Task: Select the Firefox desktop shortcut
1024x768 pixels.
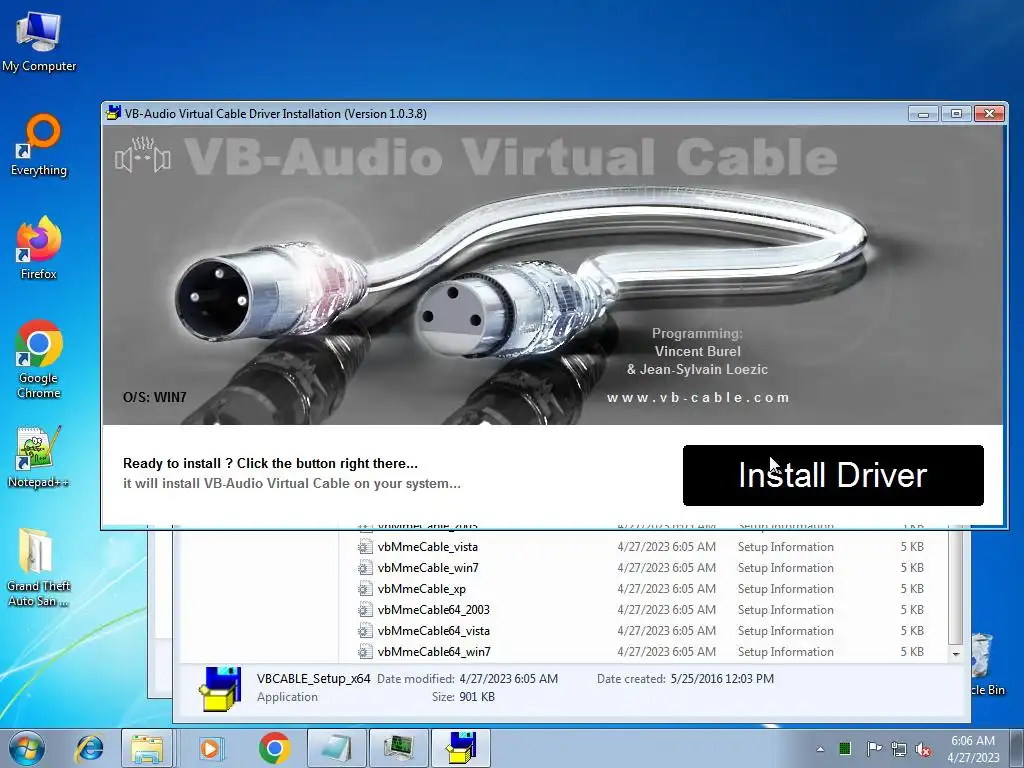Action: click(39, 248)
